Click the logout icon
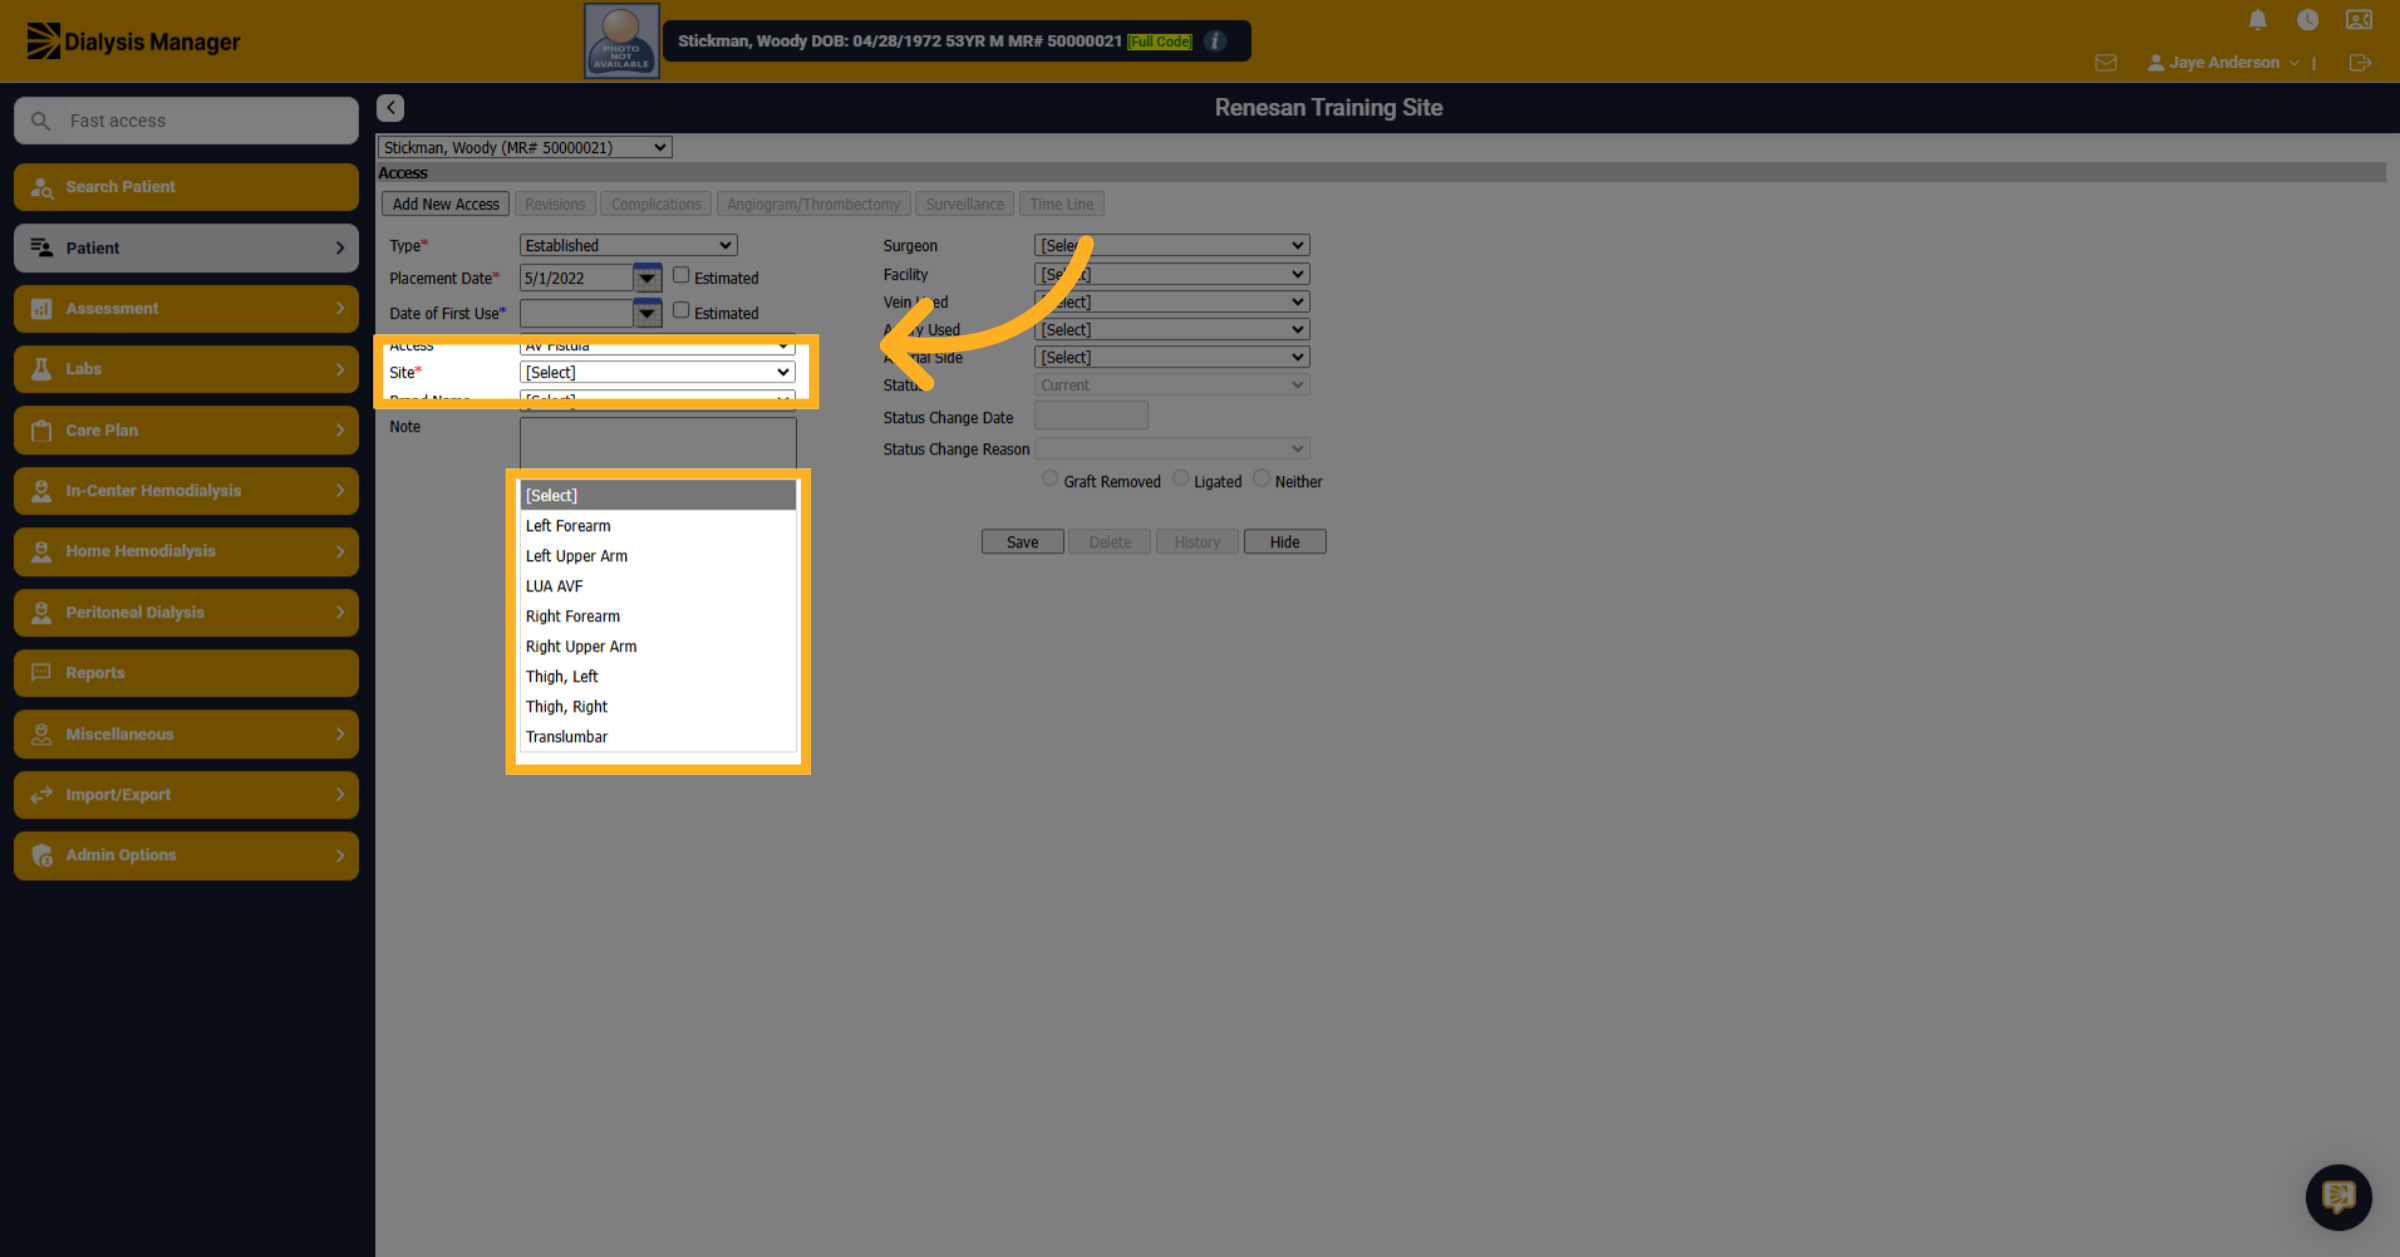 point(2360,62)
